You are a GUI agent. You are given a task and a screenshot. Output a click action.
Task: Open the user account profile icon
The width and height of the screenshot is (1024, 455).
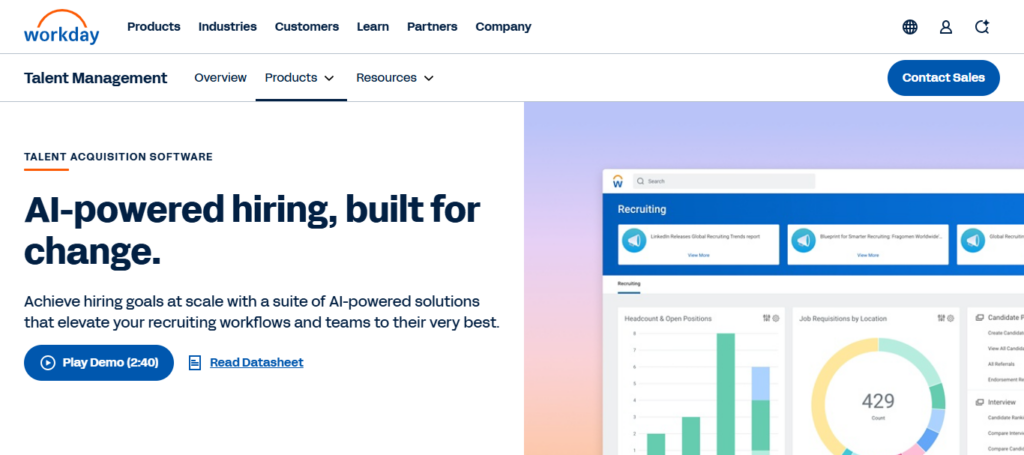[x=946, y=27]
